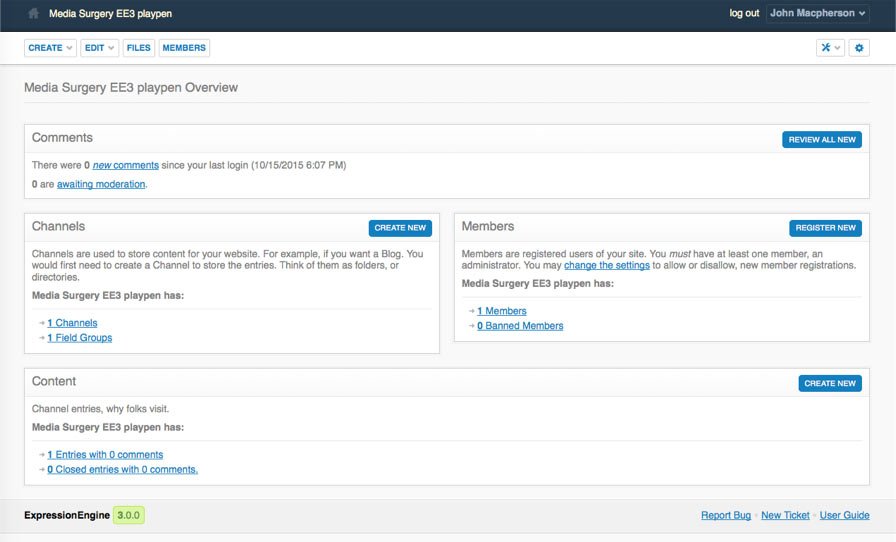Click the REVIEW ALL NEW button

coord(822,140)
